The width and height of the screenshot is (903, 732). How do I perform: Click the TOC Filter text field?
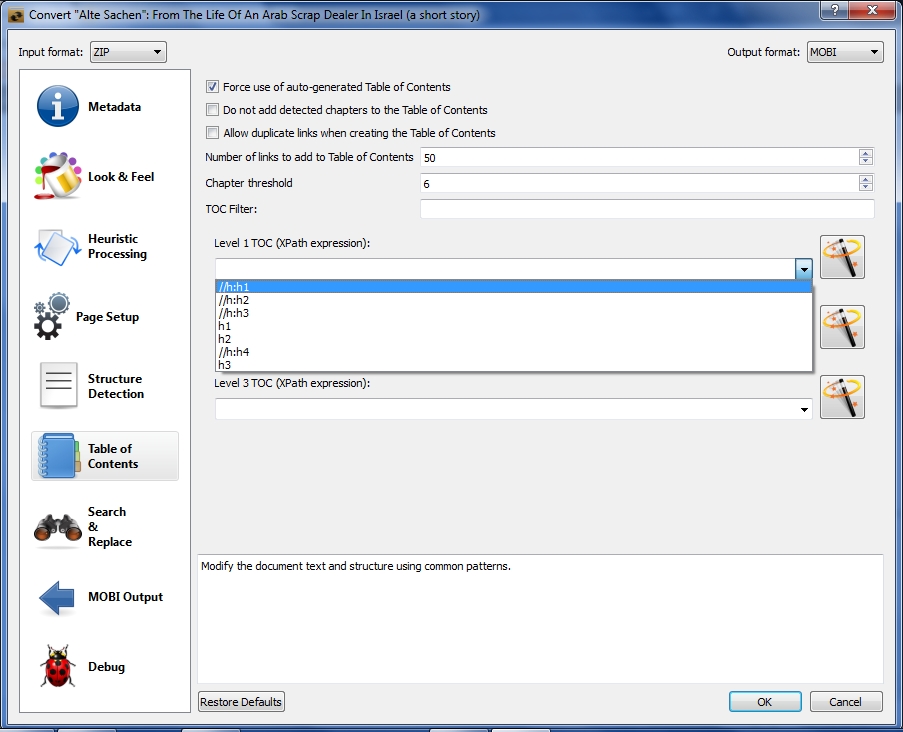(647, 209)
